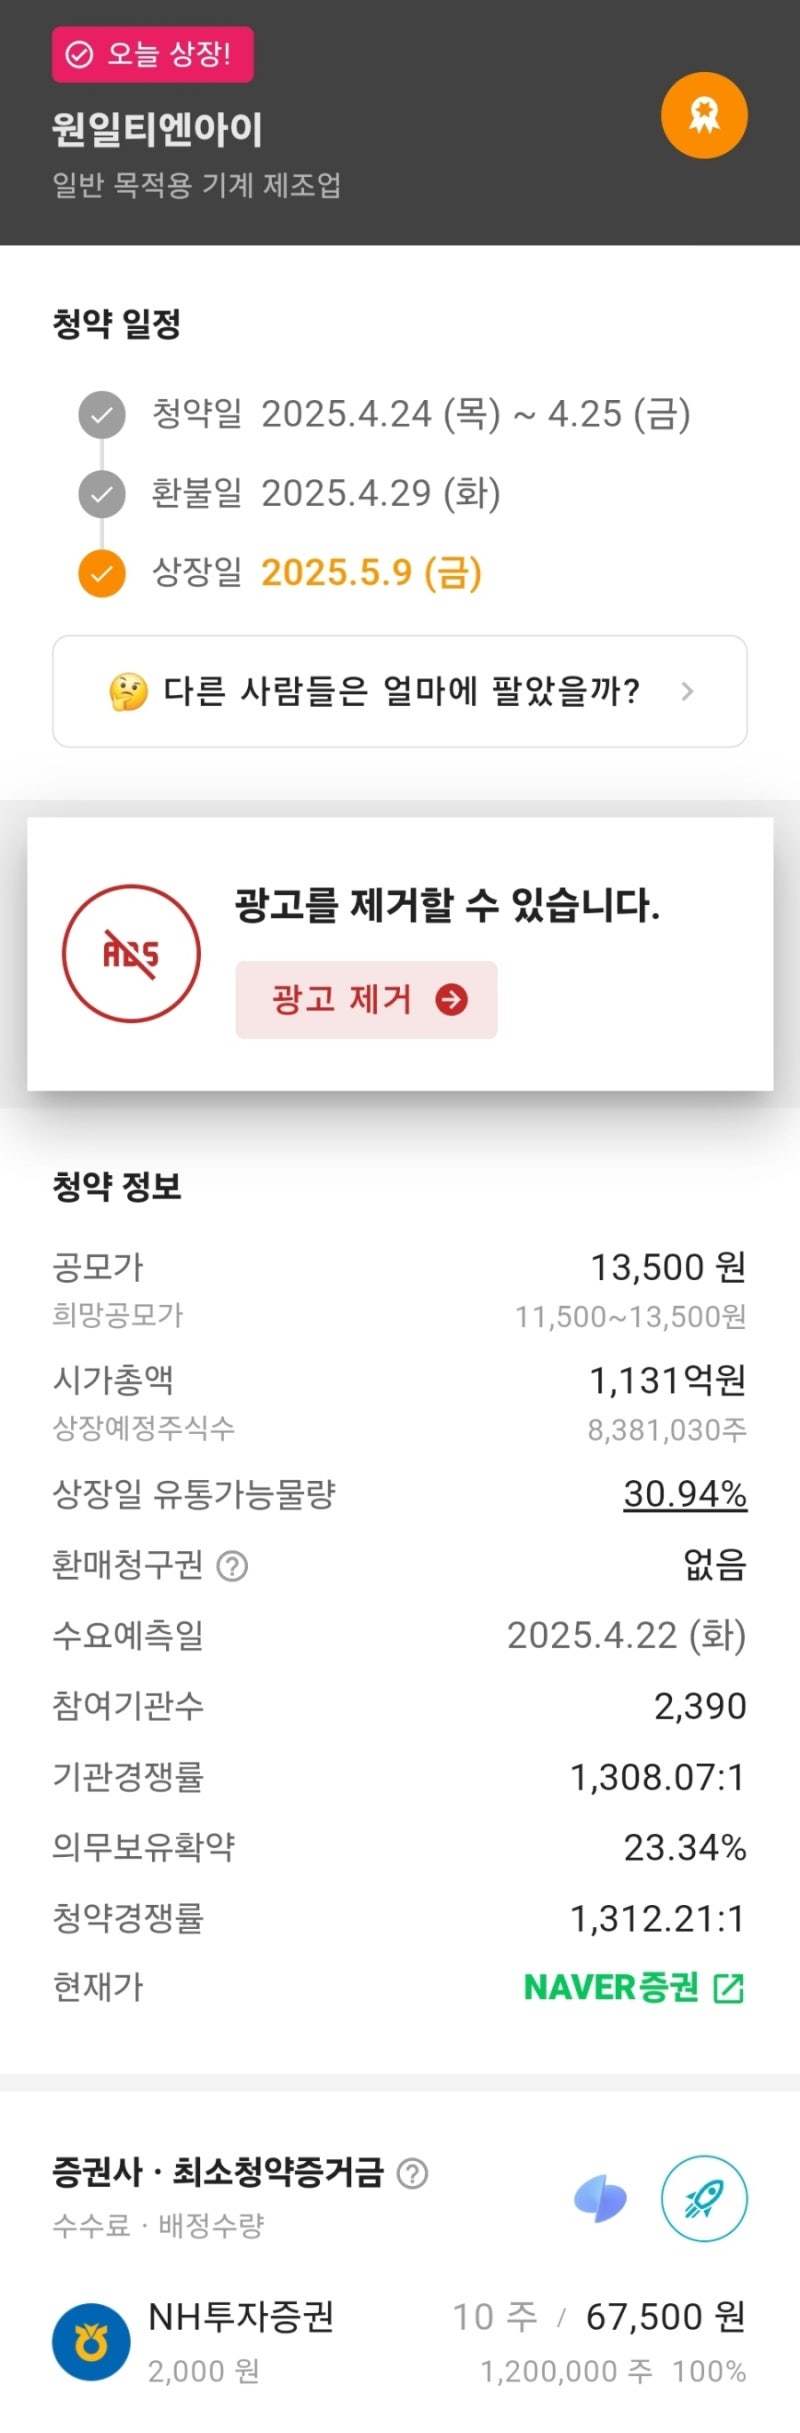
Task: Tap the thinking face emoji icon
Action: coord(129,691)
